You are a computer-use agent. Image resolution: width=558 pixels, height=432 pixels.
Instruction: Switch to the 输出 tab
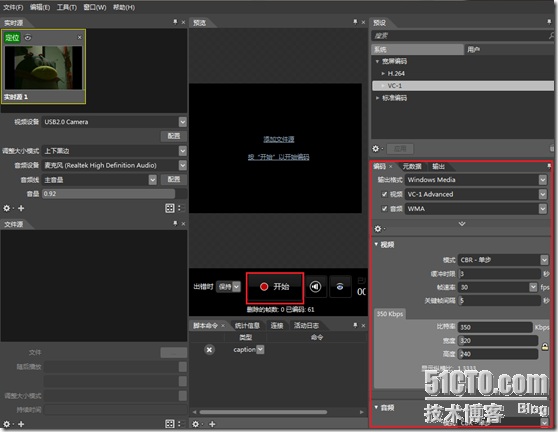438,166
